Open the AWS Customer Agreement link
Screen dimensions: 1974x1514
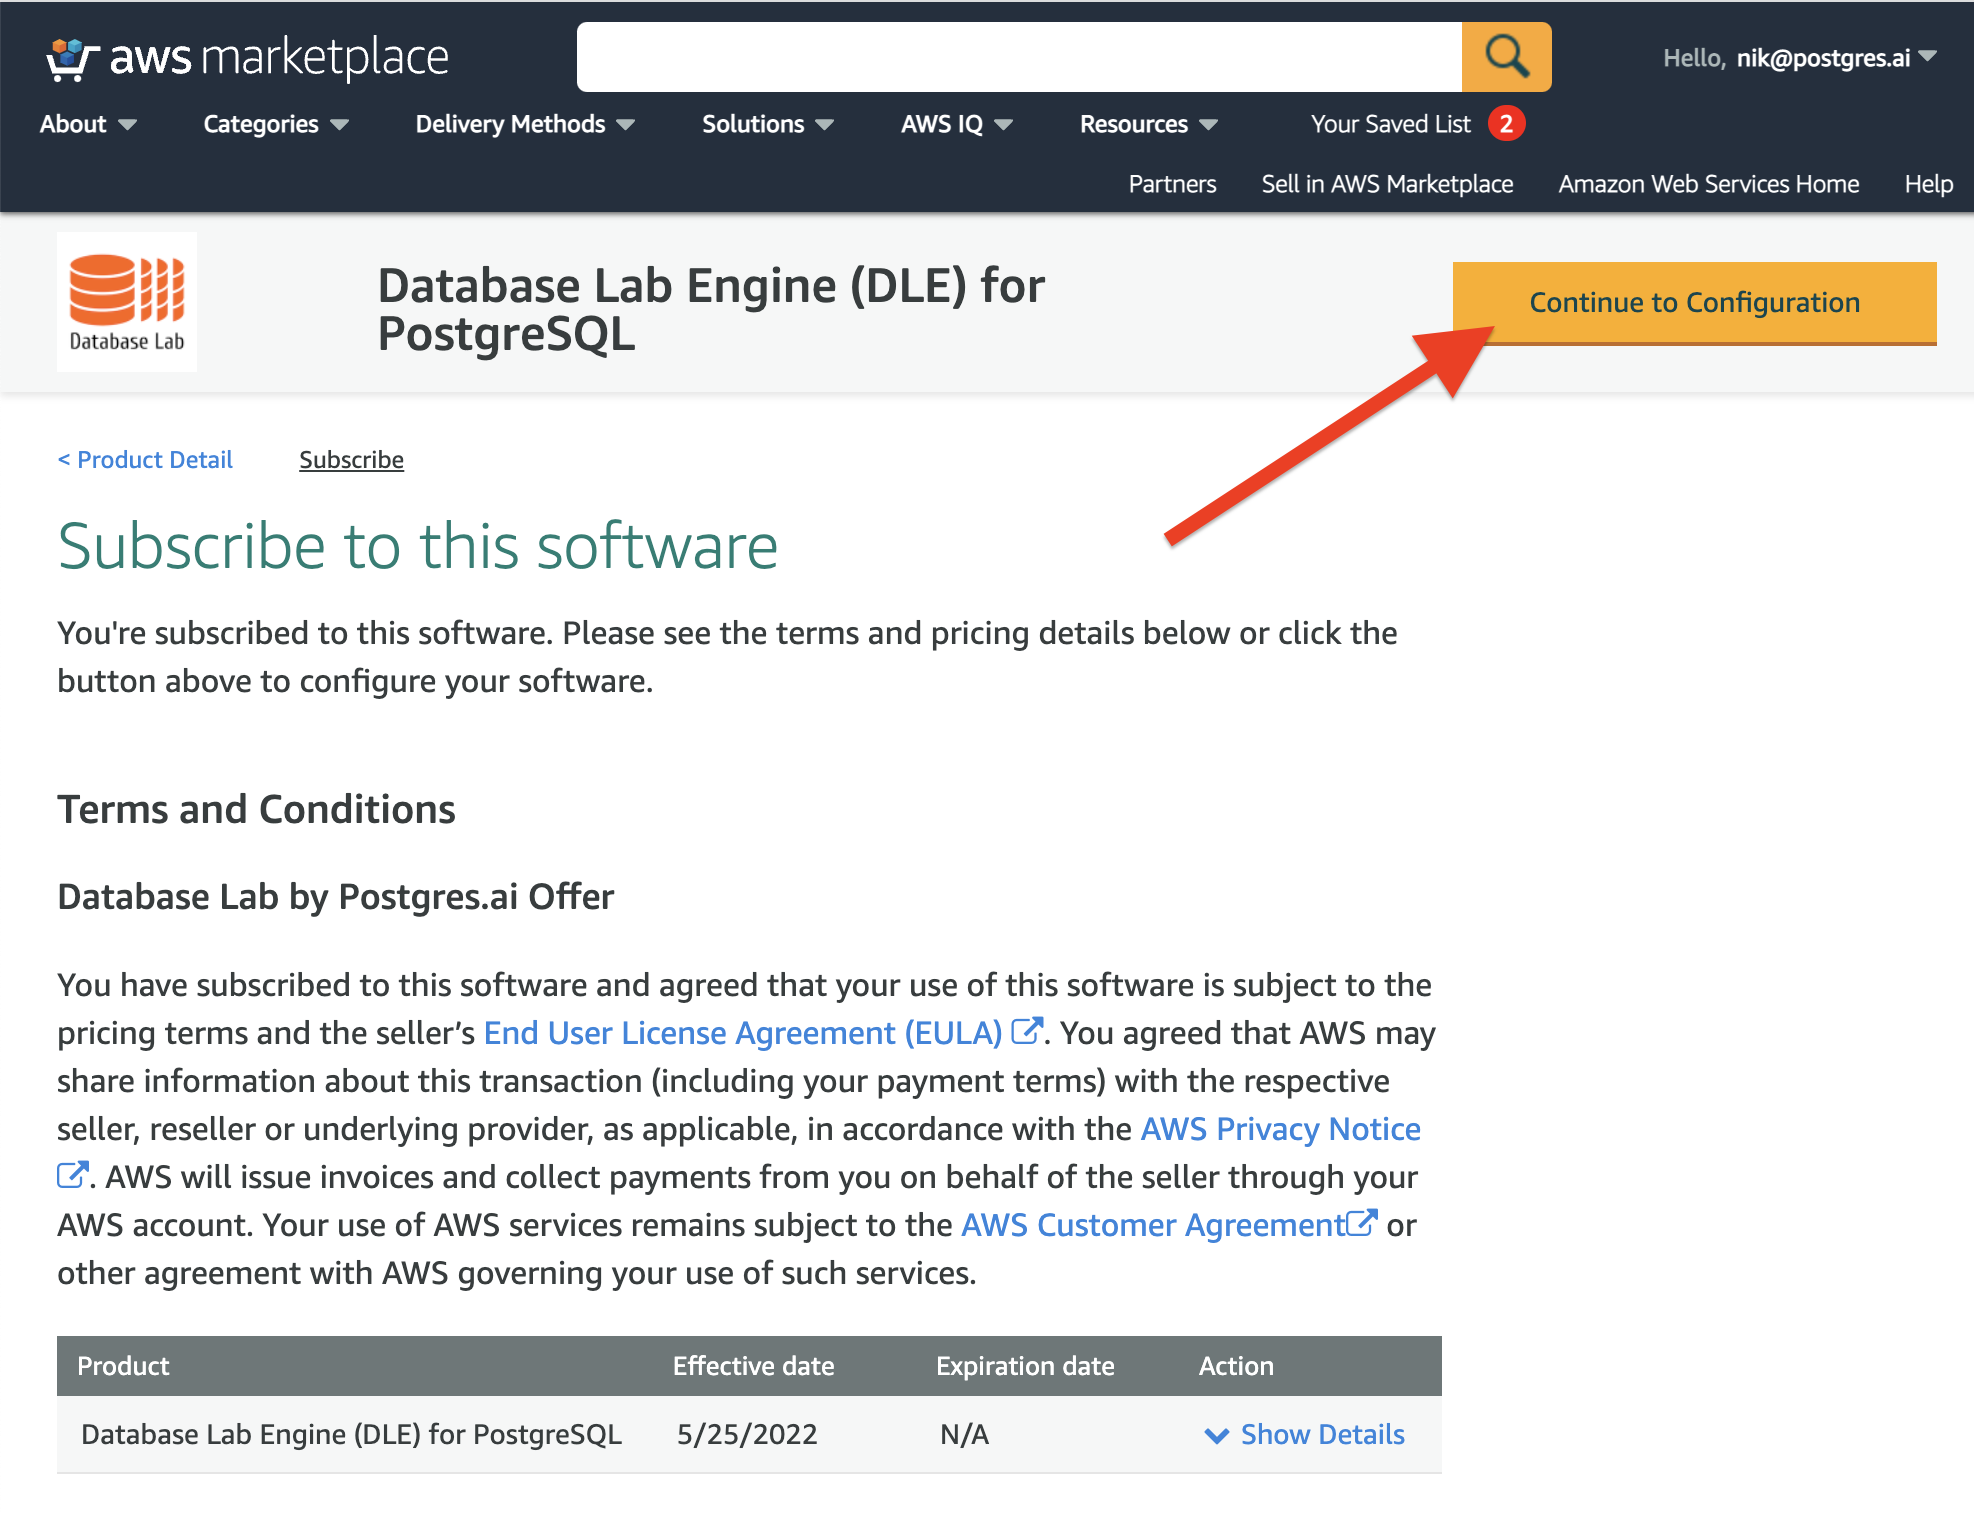[1153, 1224]
